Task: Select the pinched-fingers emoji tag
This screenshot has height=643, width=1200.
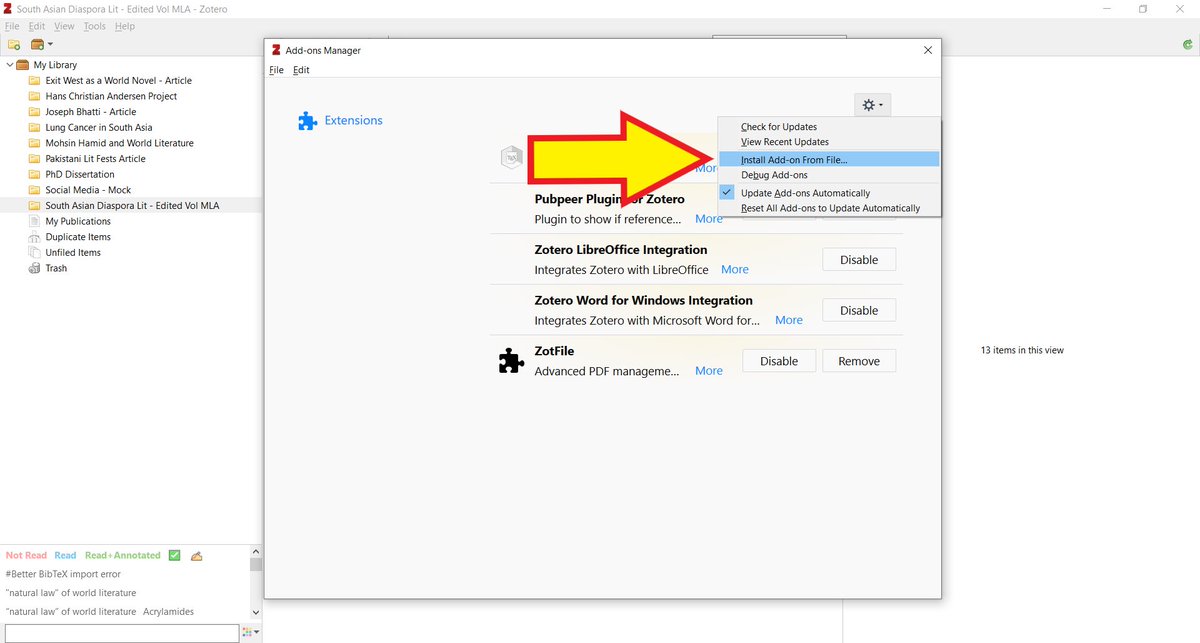Action: click(196, 555)
